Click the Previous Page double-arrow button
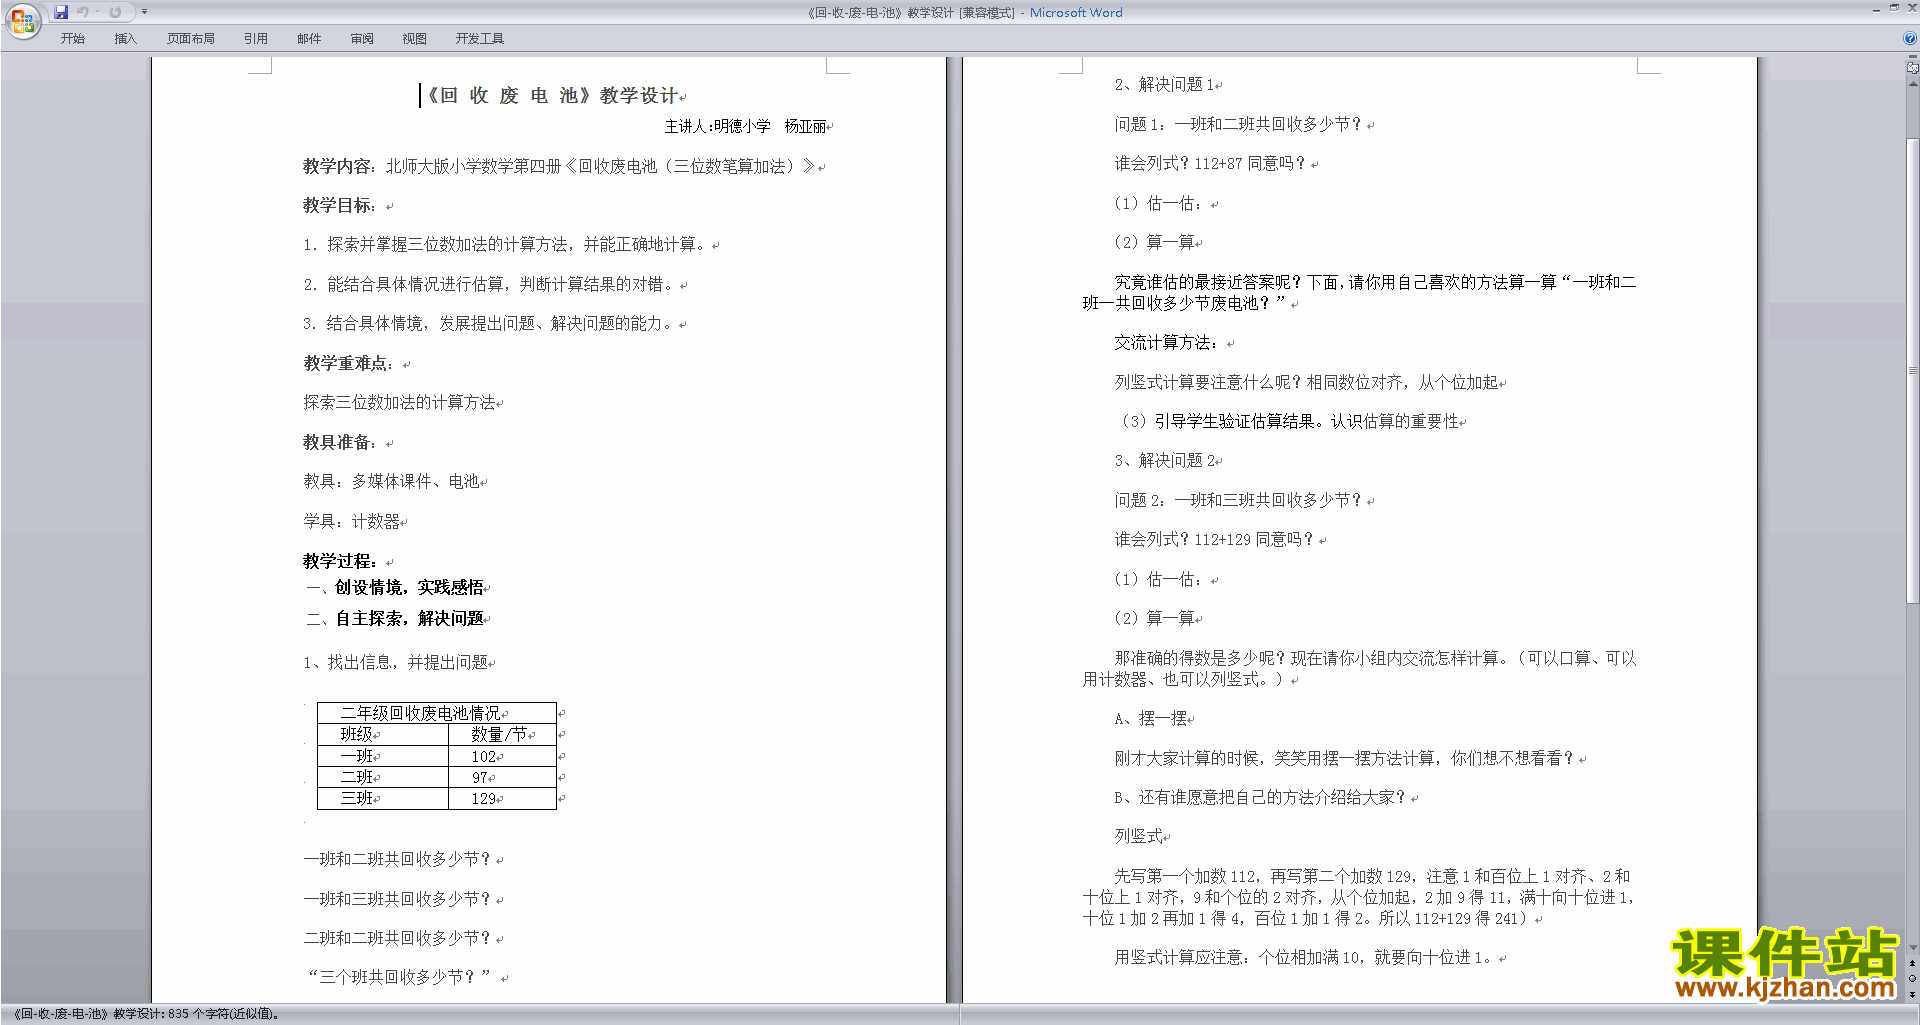 pos(1912,963)
